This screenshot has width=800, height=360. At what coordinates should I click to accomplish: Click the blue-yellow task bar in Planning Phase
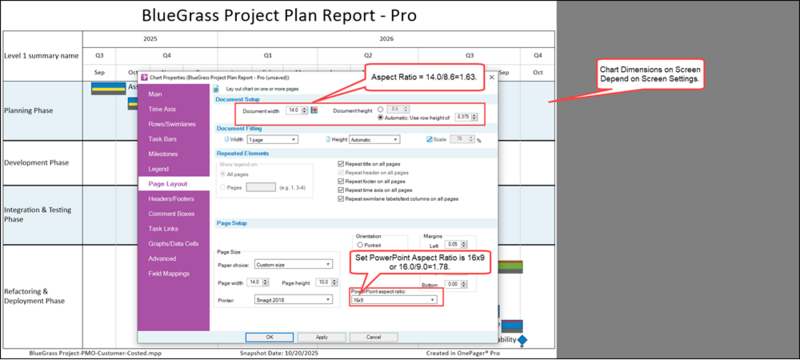pyautogui.click(x=108, y=88)
